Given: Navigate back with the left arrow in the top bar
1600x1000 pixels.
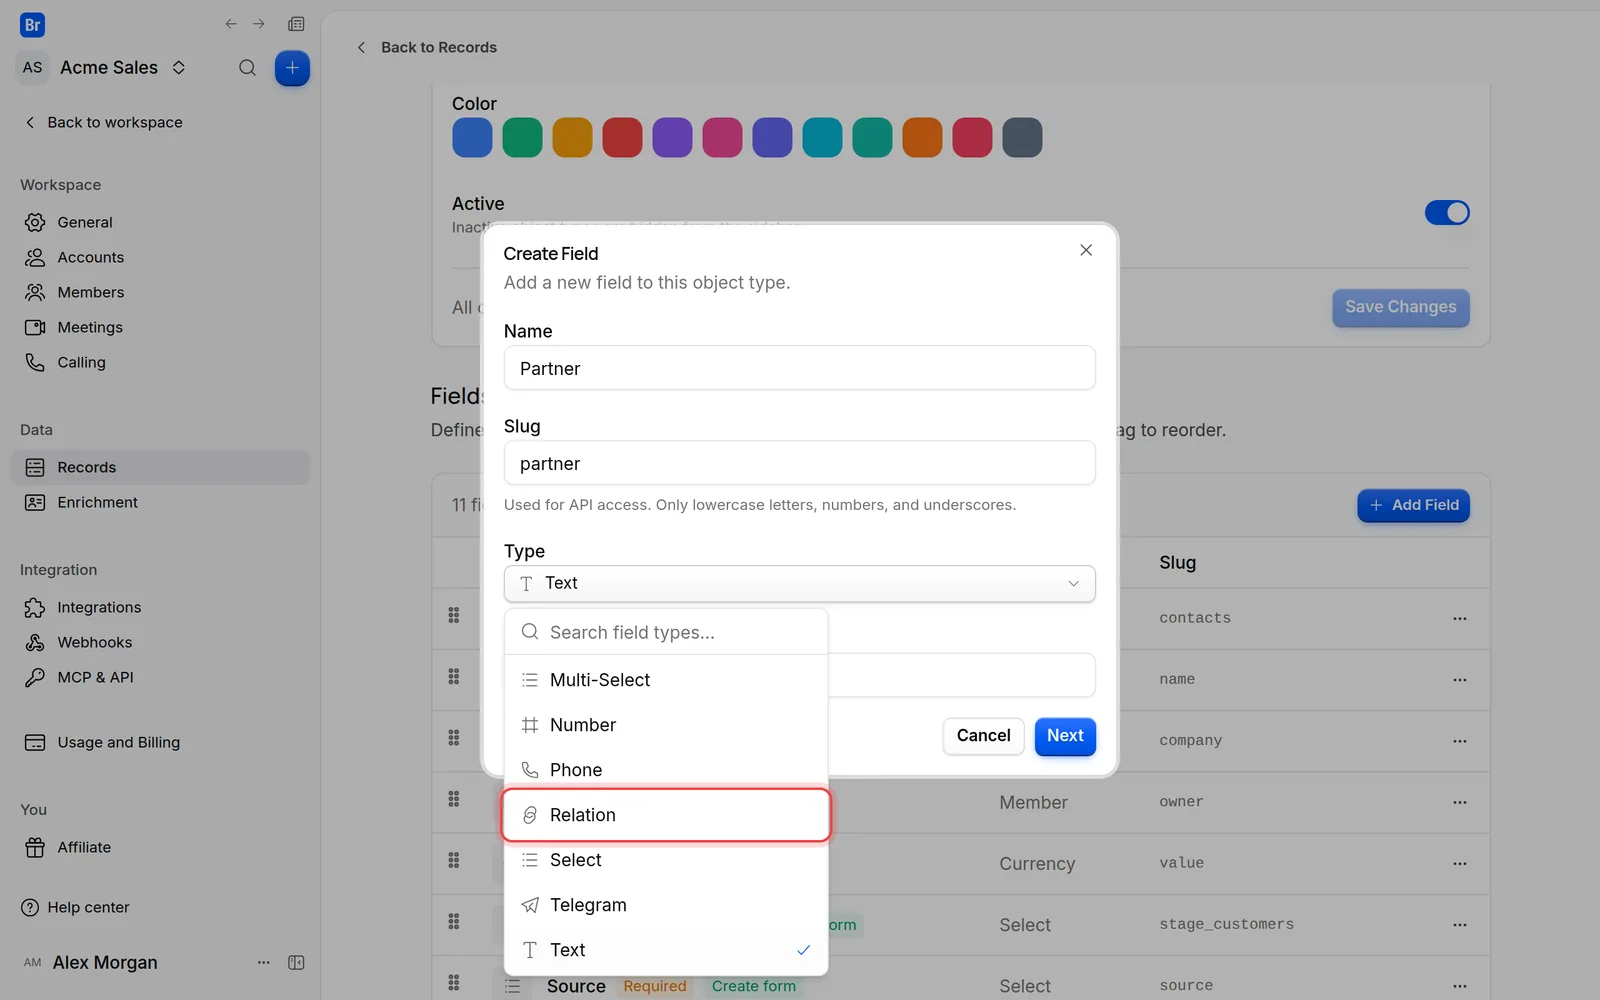Looking at the screenshot, I should (231, 24).
